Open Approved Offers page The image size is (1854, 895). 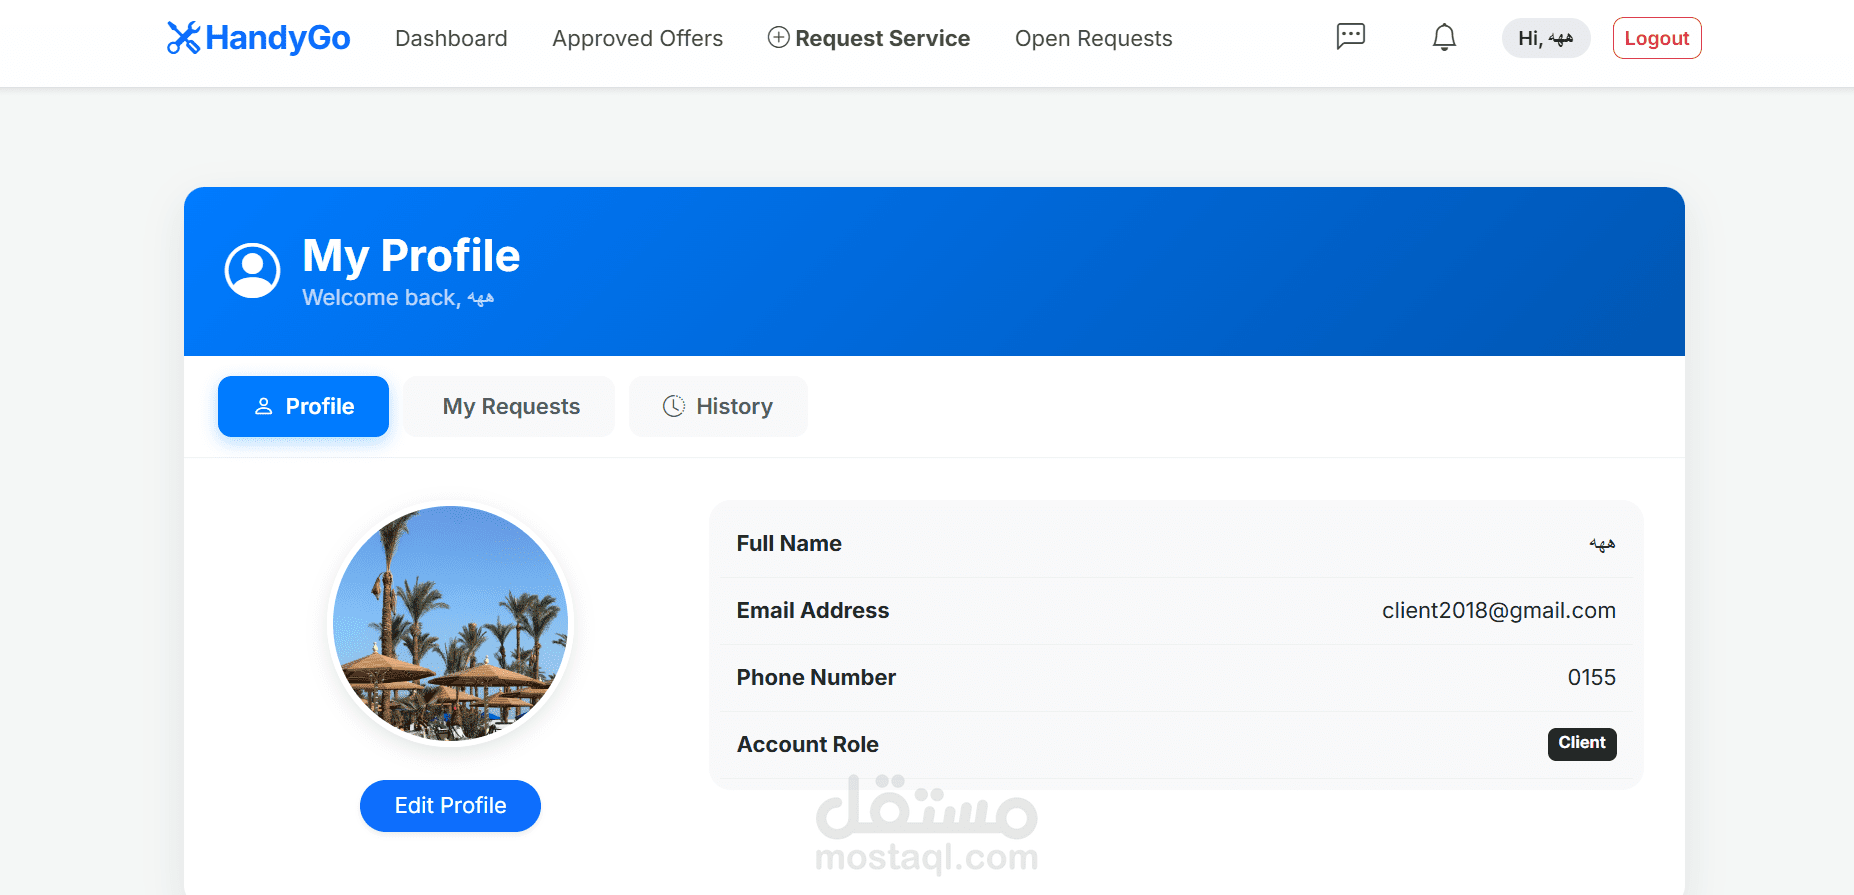[637, 38]
